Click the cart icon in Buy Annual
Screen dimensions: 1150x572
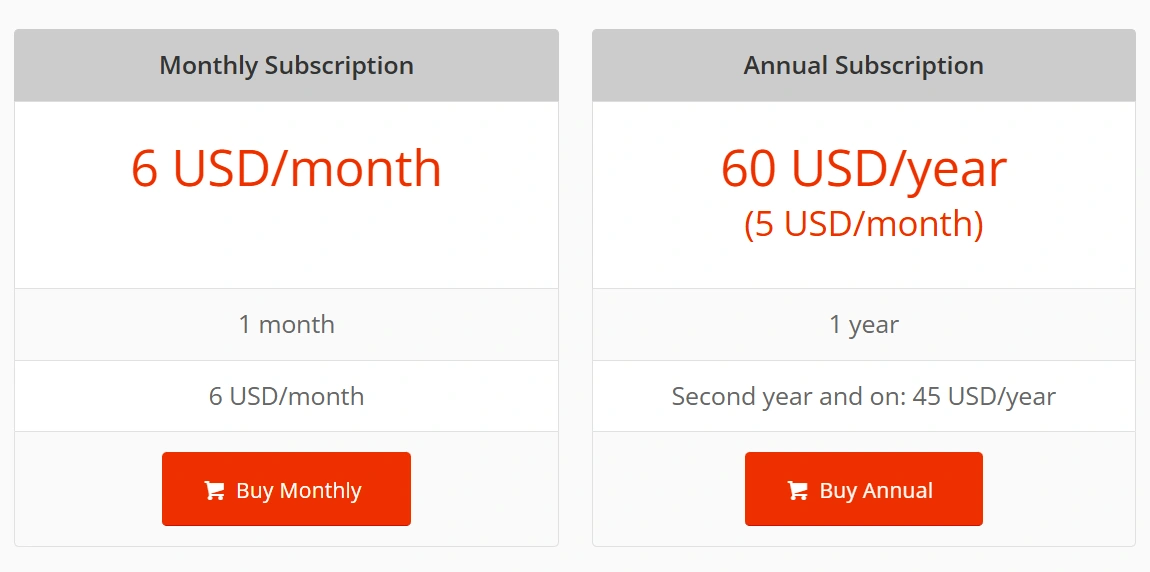[x=797, y=491]
